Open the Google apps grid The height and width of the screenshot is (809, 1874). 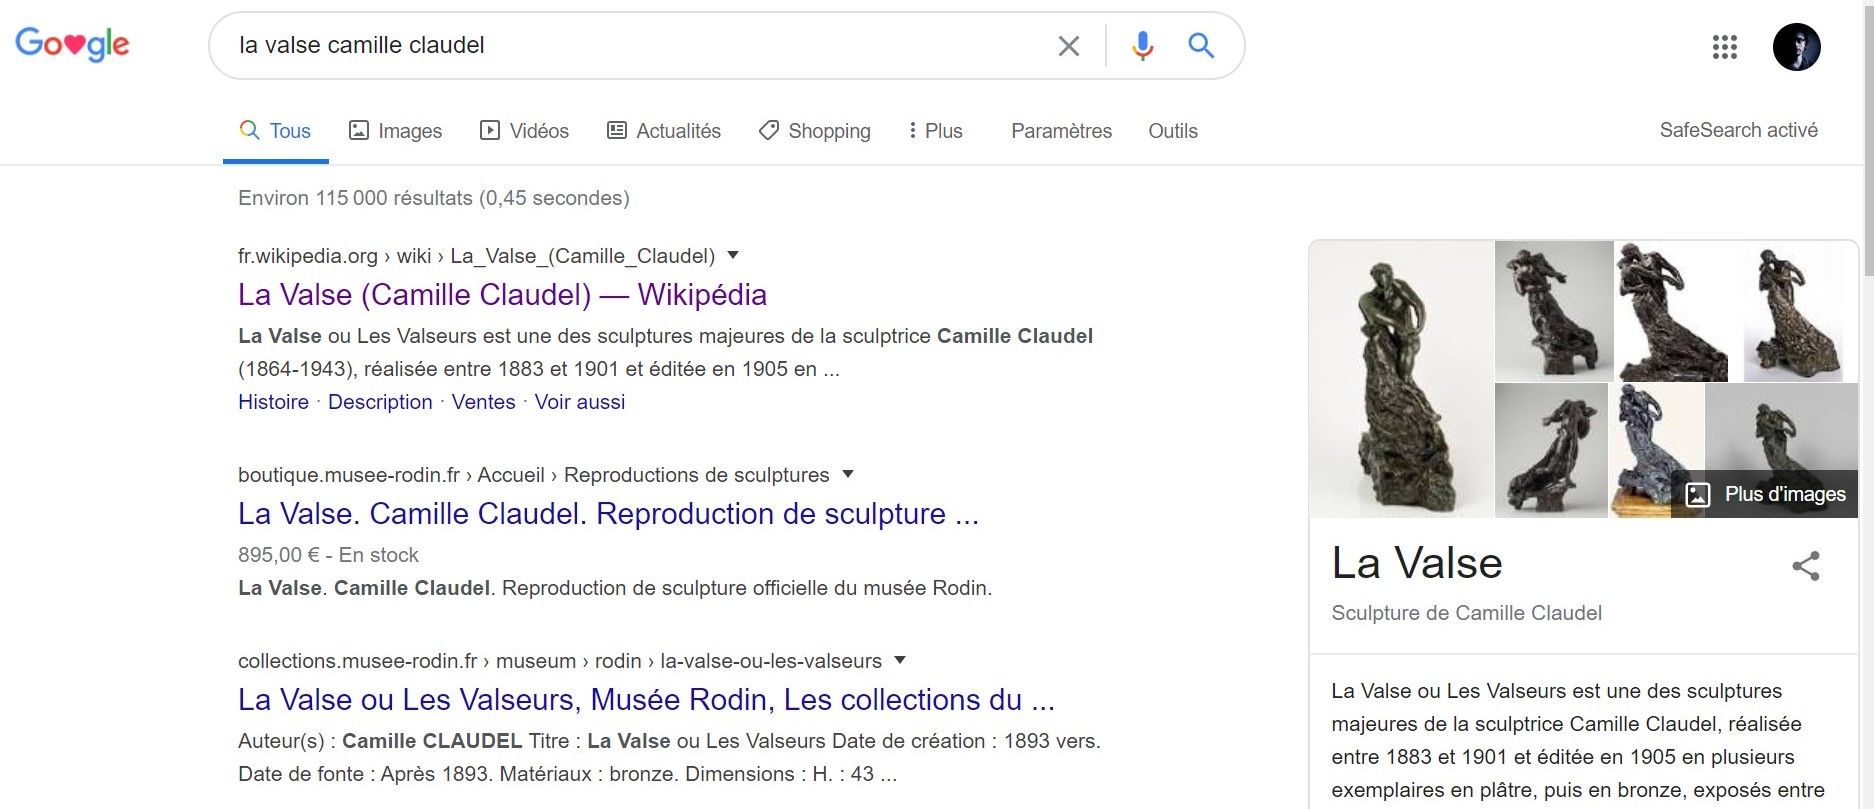point(1724,47)
